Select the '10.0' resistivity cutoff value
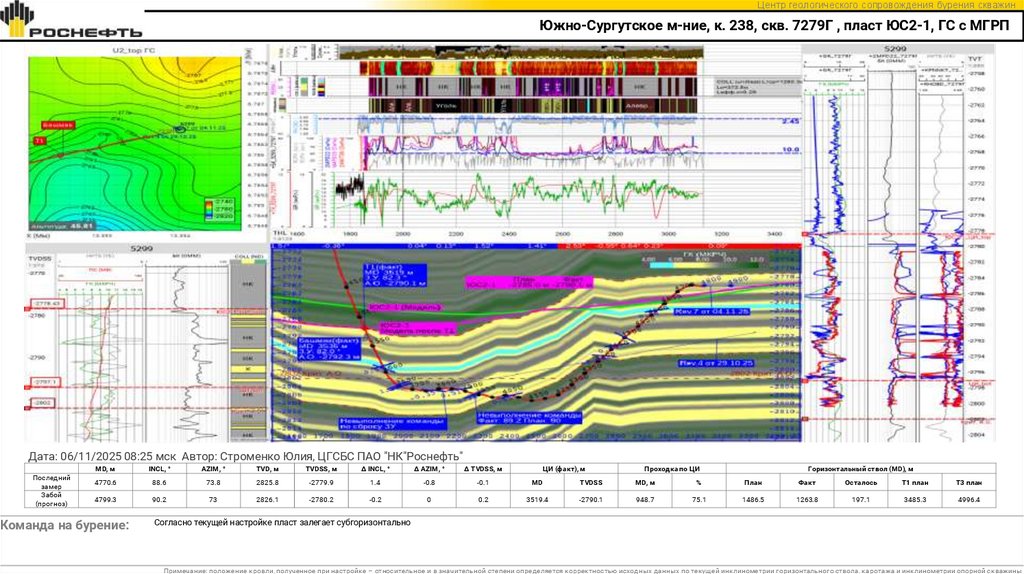Screen dimensions: 1024x574 coord(790,150)
